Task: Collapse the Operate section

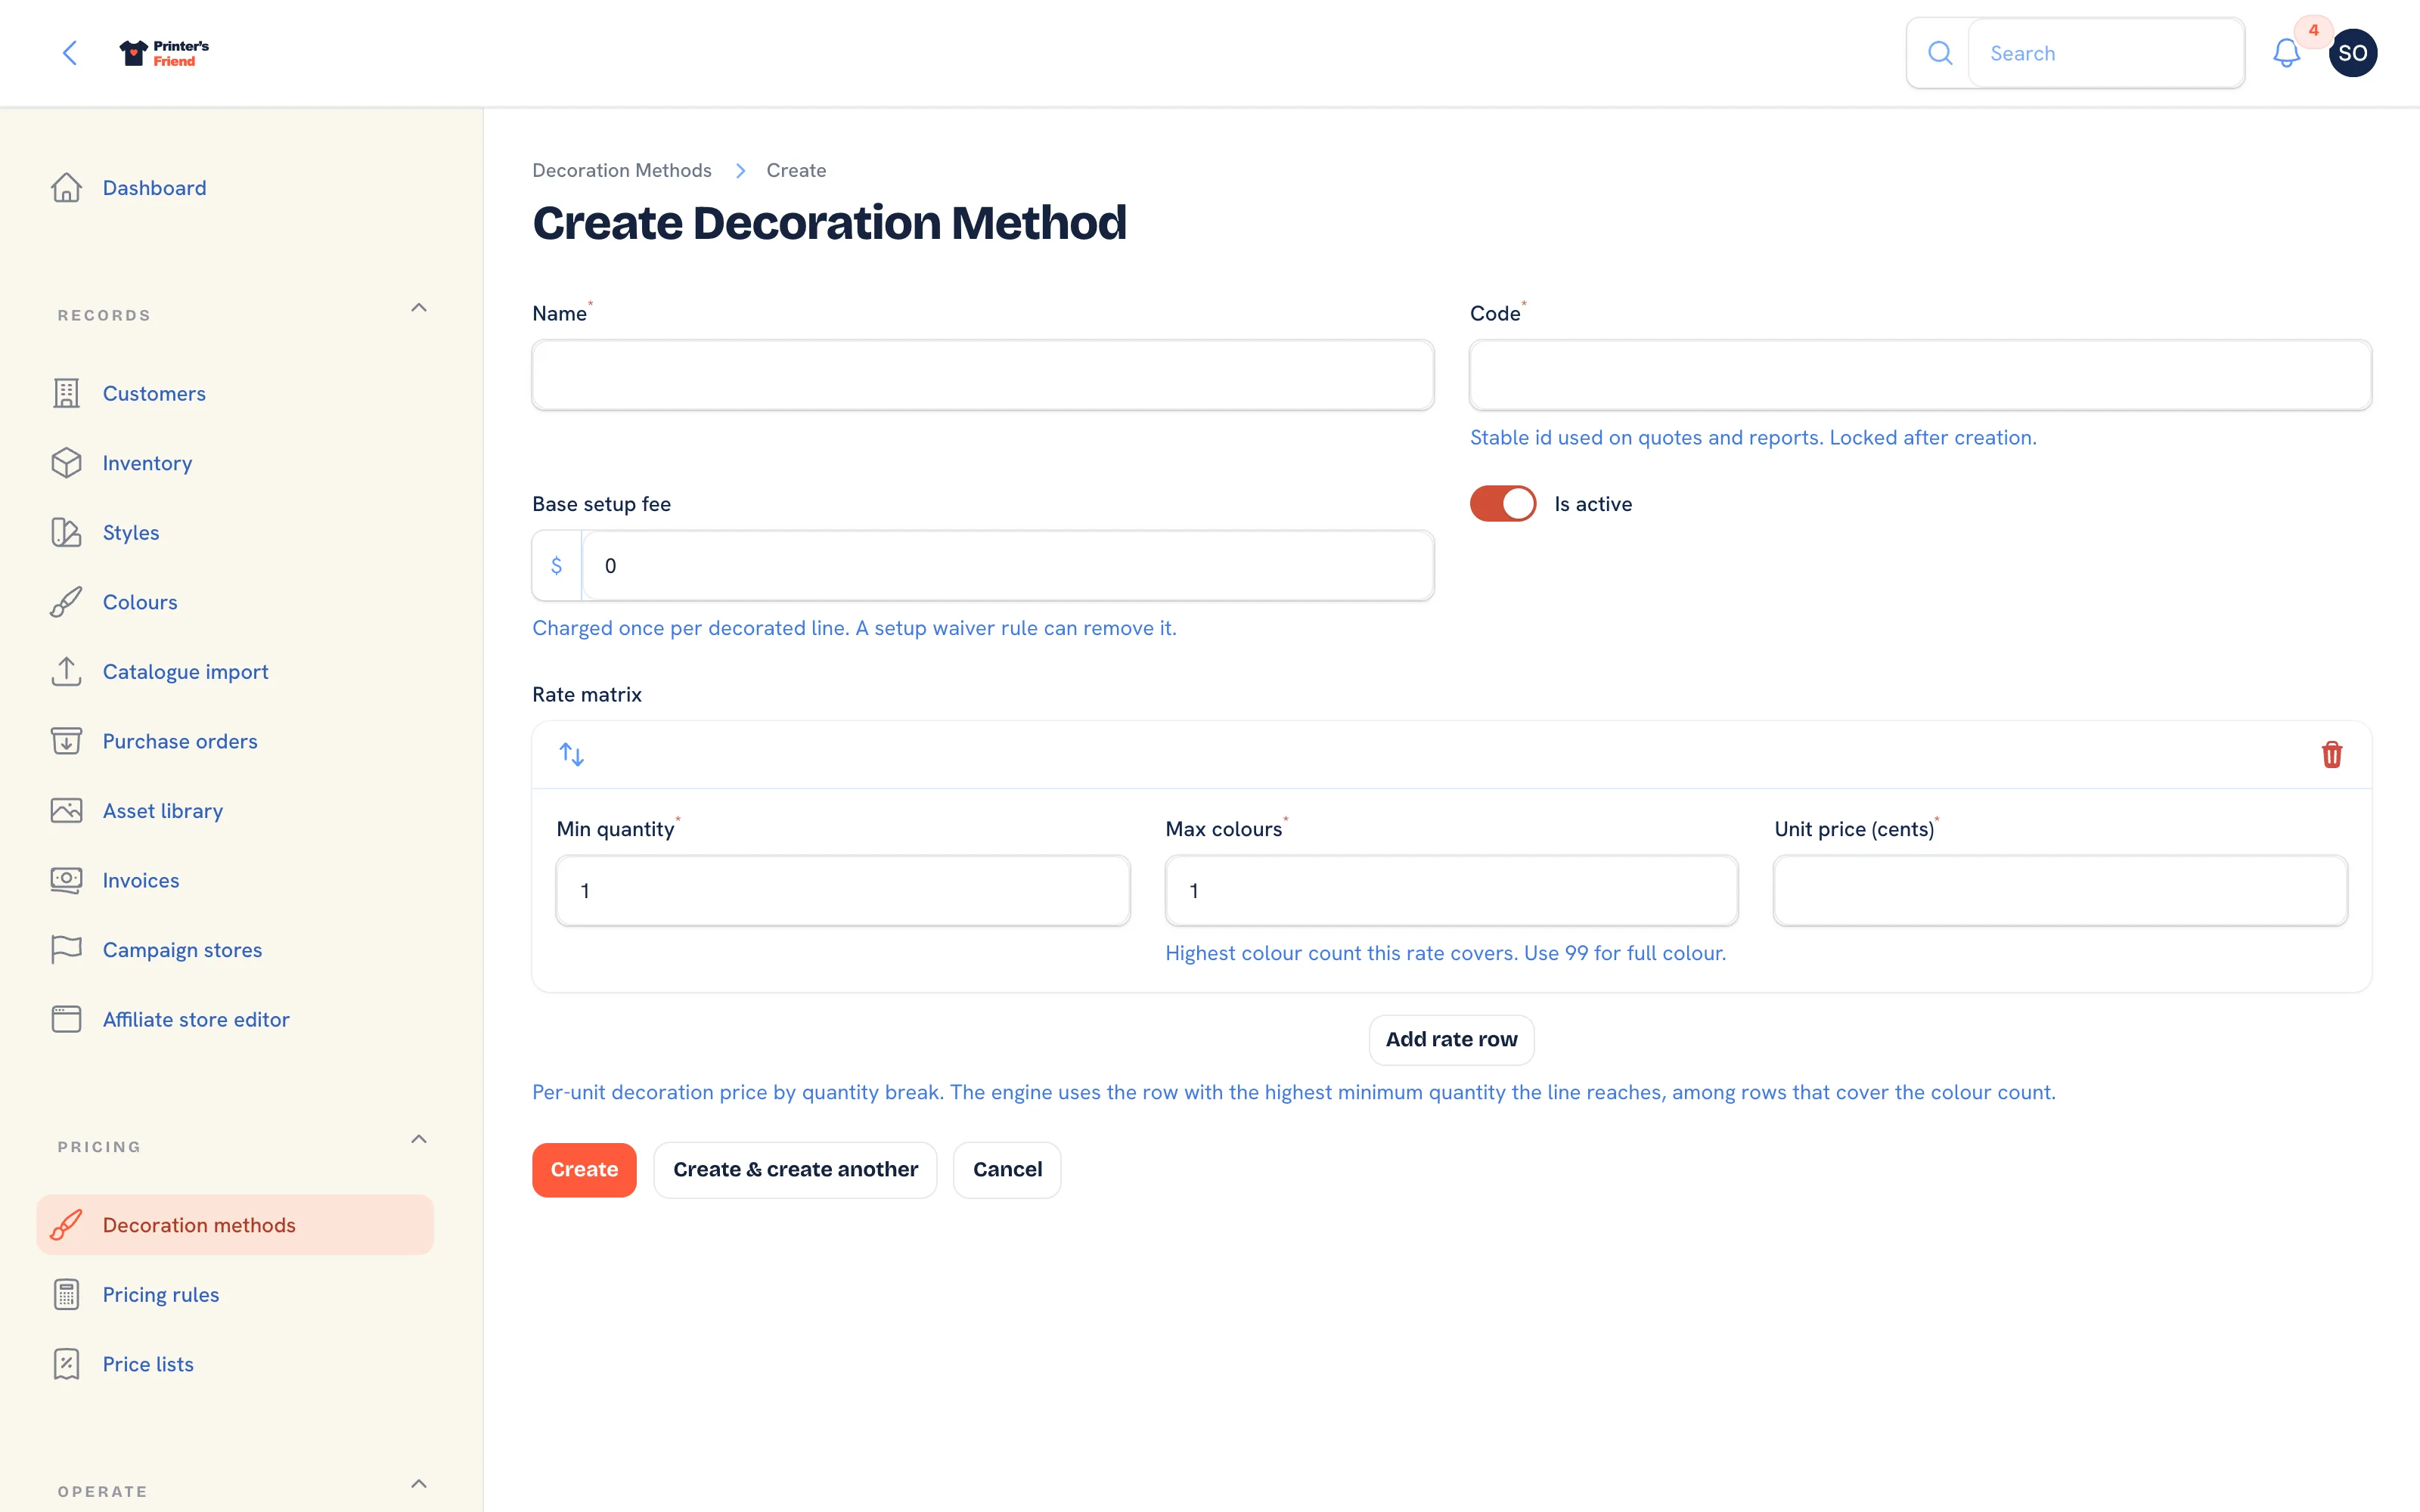Action: [419, 1484]
